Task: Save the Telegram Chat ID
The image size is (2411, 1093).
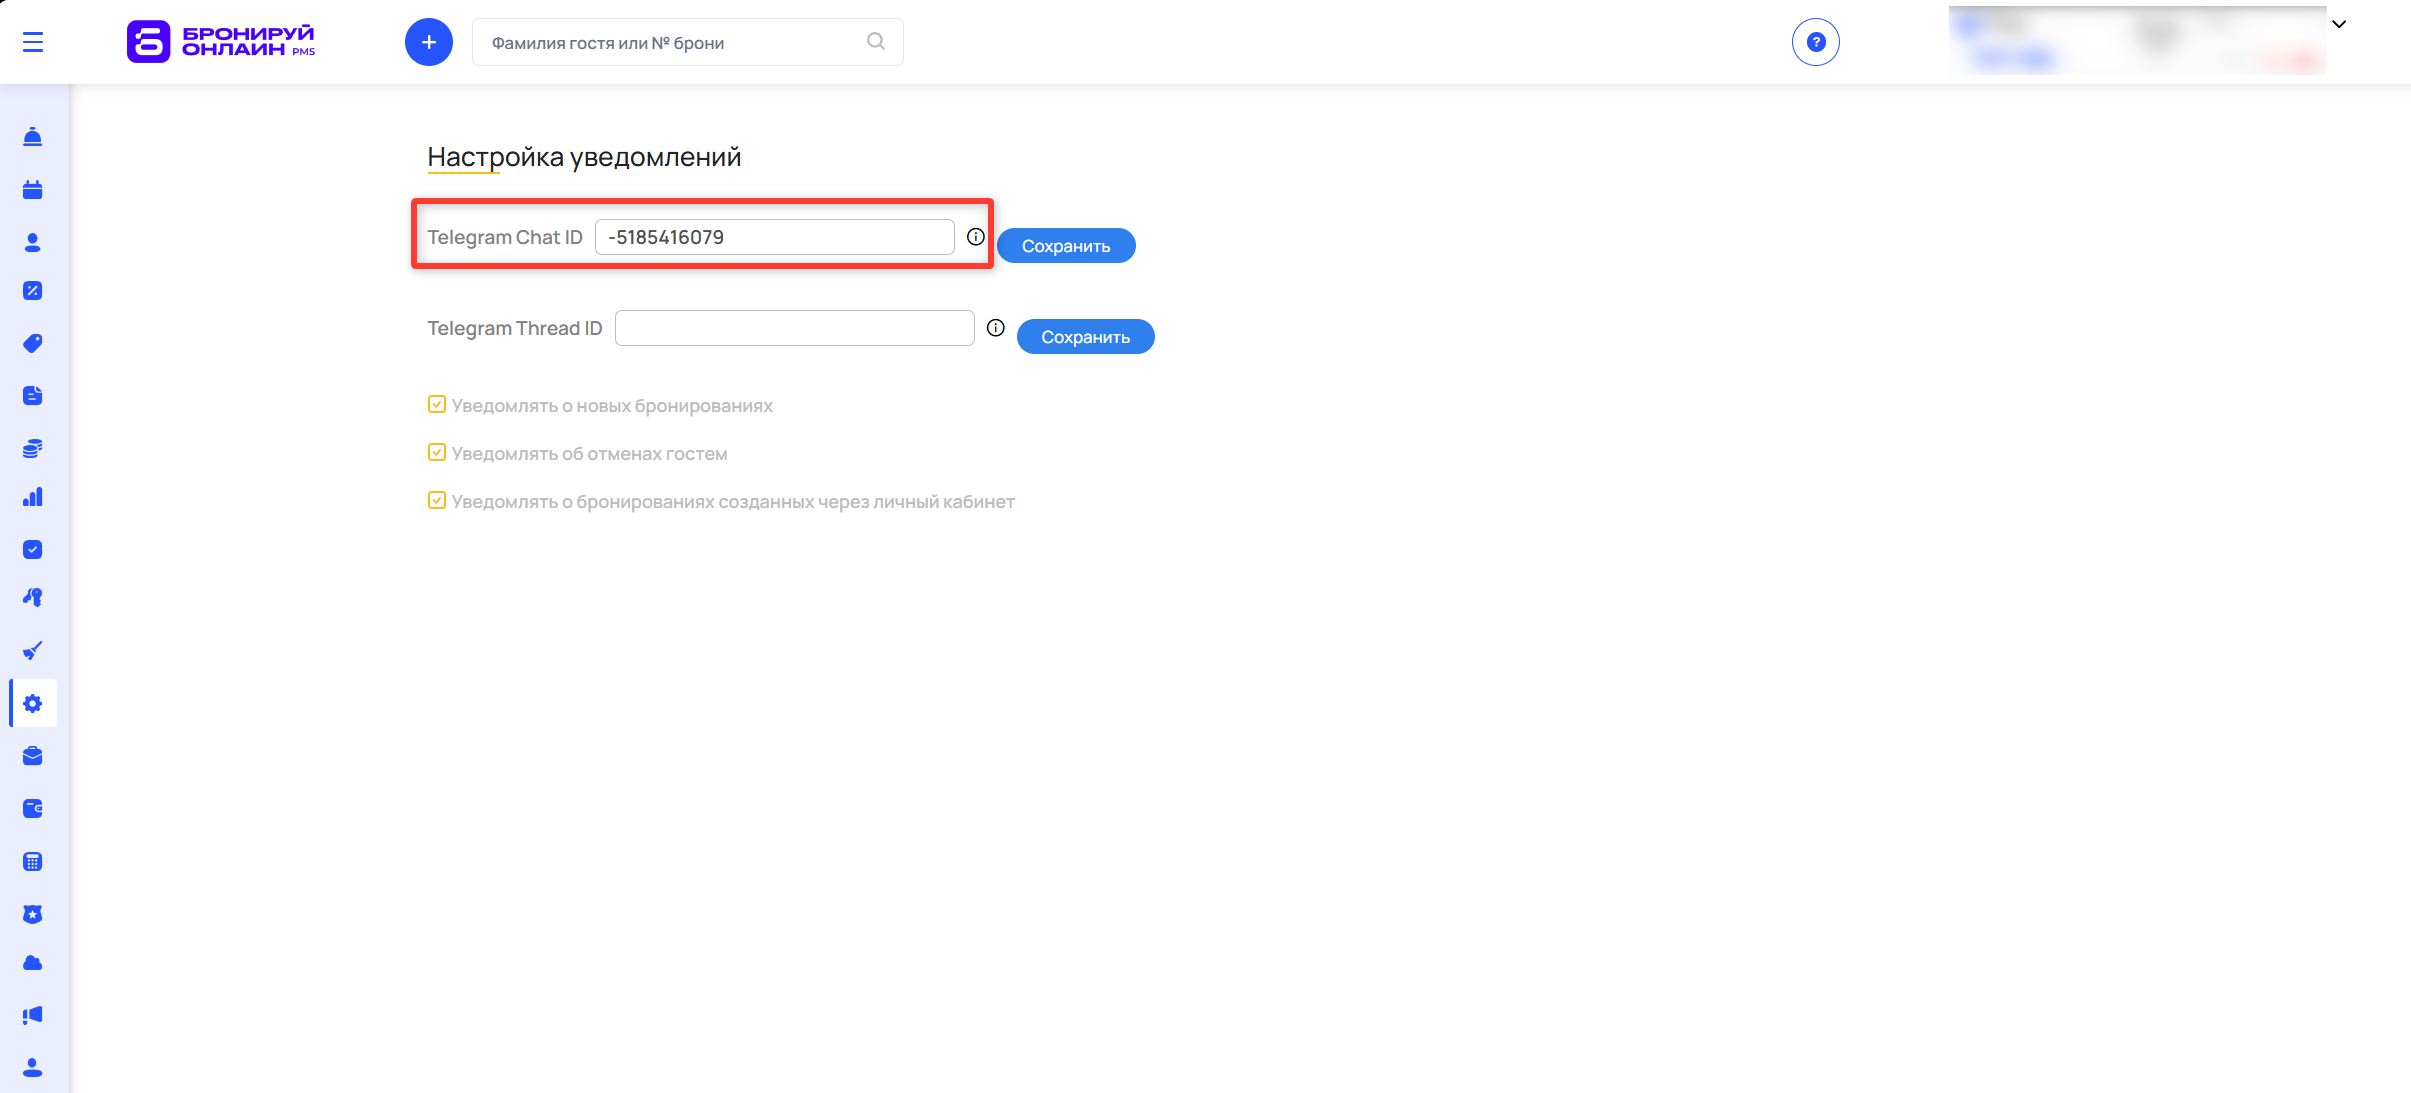Action: [x=1065, y=246]
